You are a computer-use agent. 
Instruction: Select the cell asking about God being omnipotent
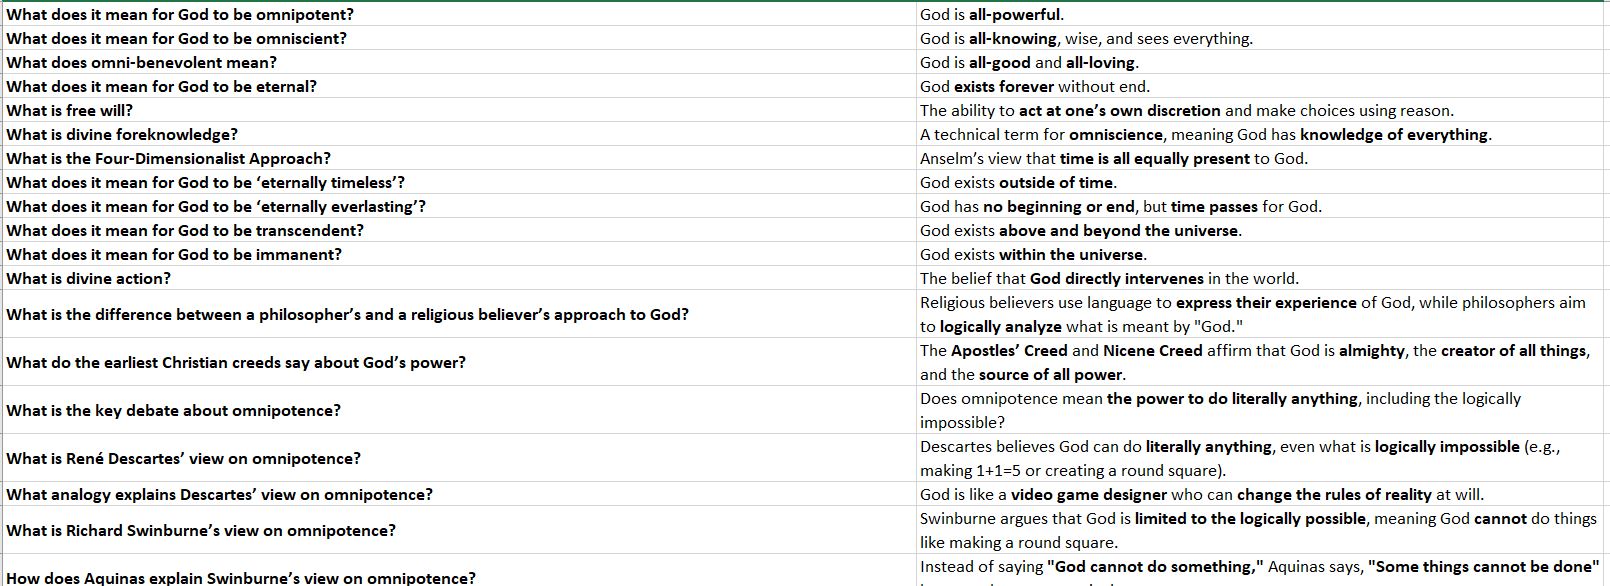[180, 14]
